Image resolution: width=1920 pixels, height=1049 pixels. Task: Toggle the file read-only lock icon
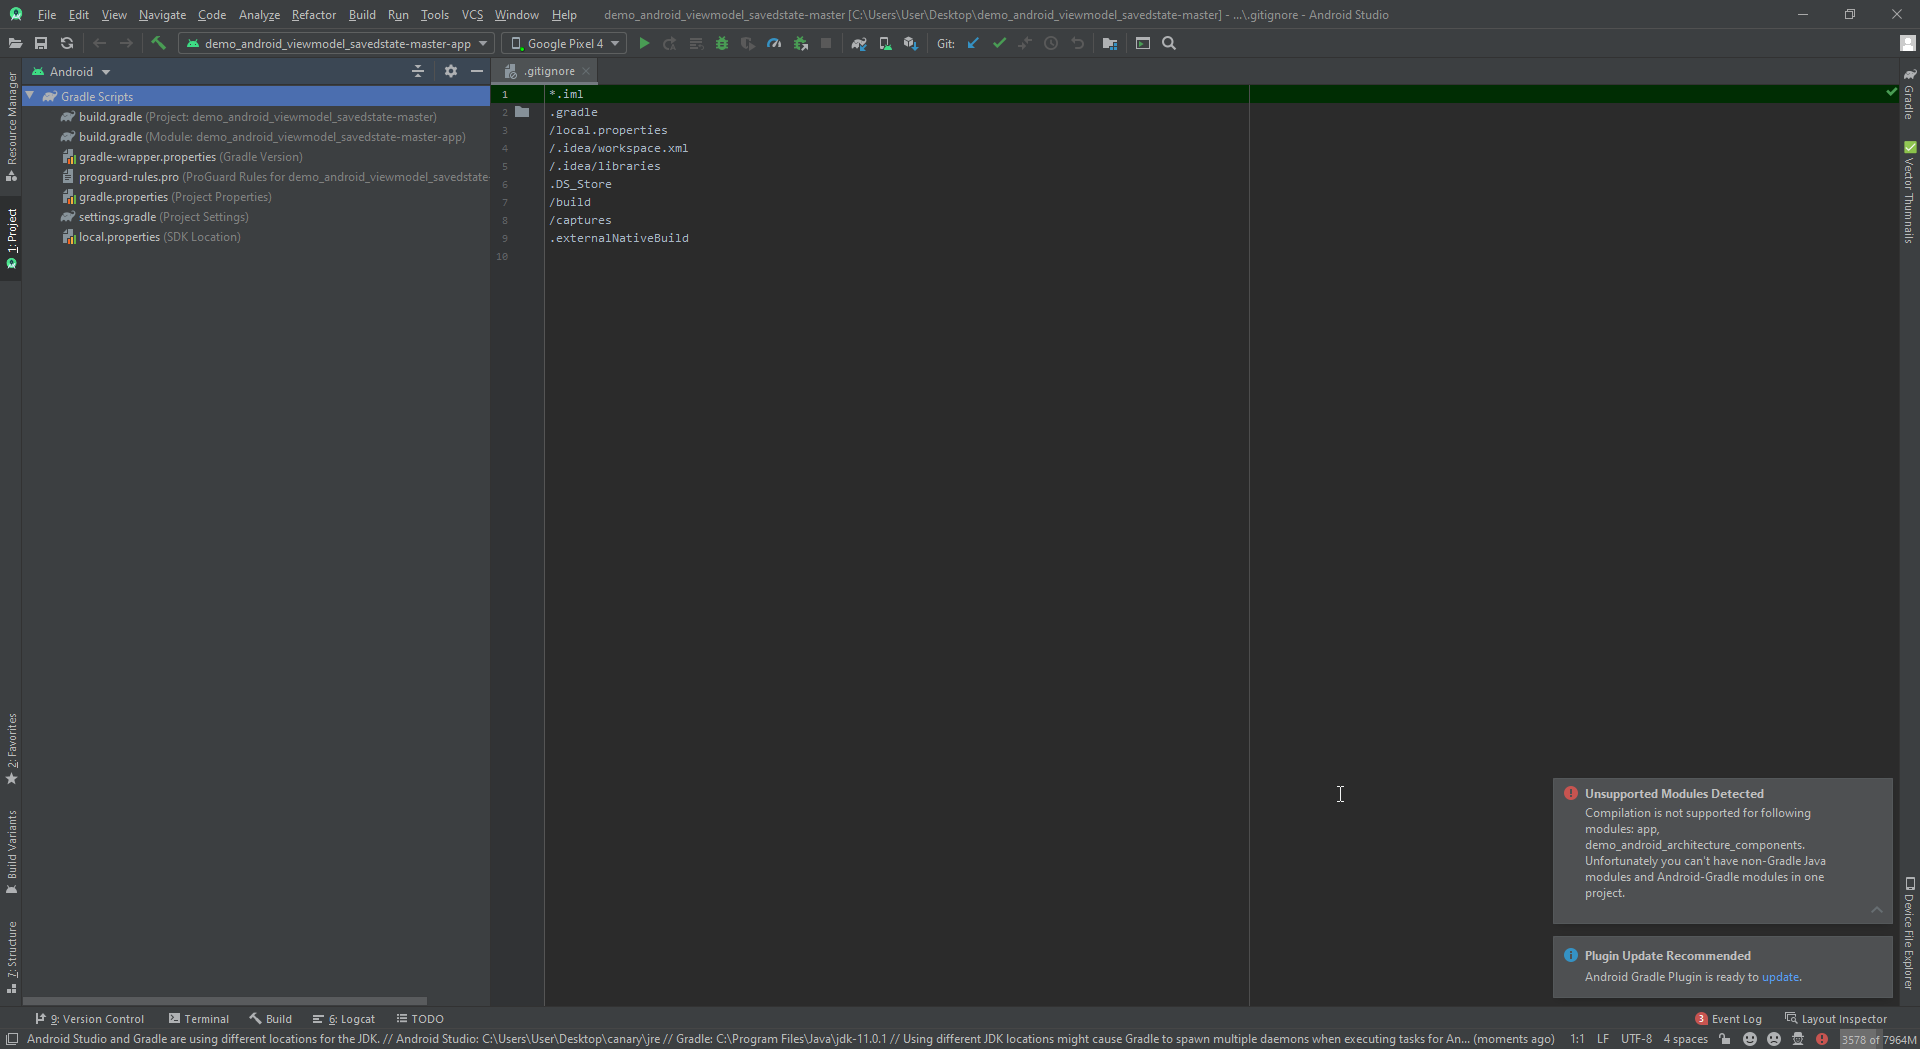[1725, 1039]
